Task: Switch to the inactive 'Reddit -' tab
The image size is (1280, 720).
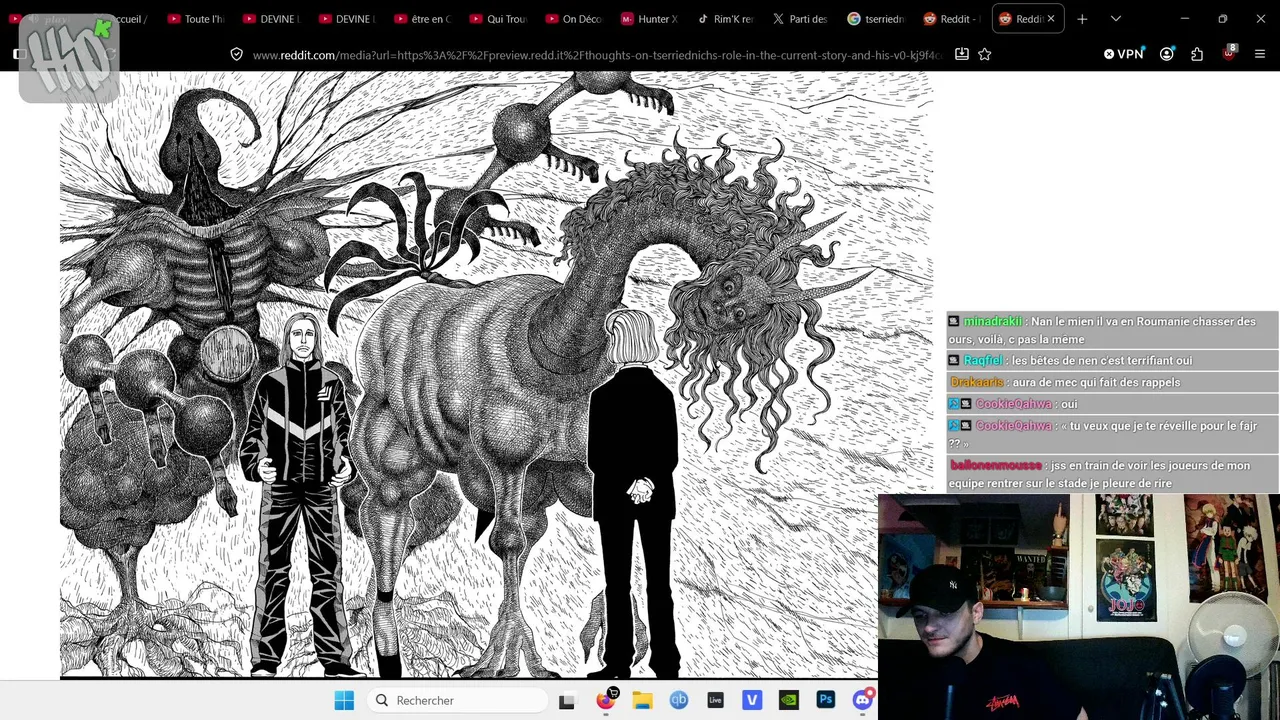Action: pos(951,19)
